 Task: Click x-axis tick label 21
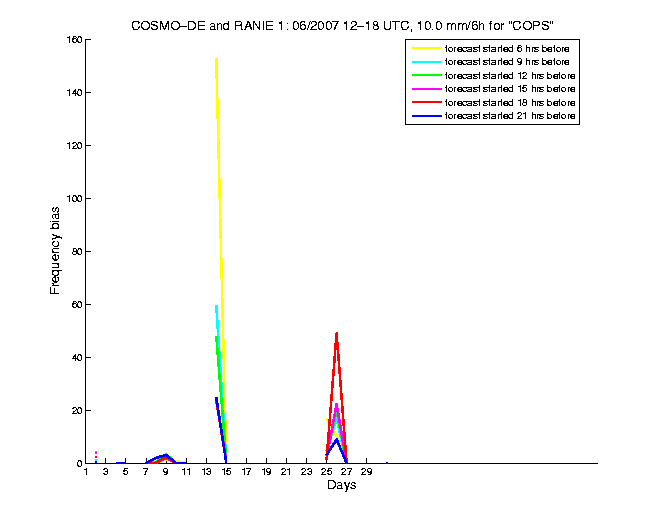click(286, 472)
